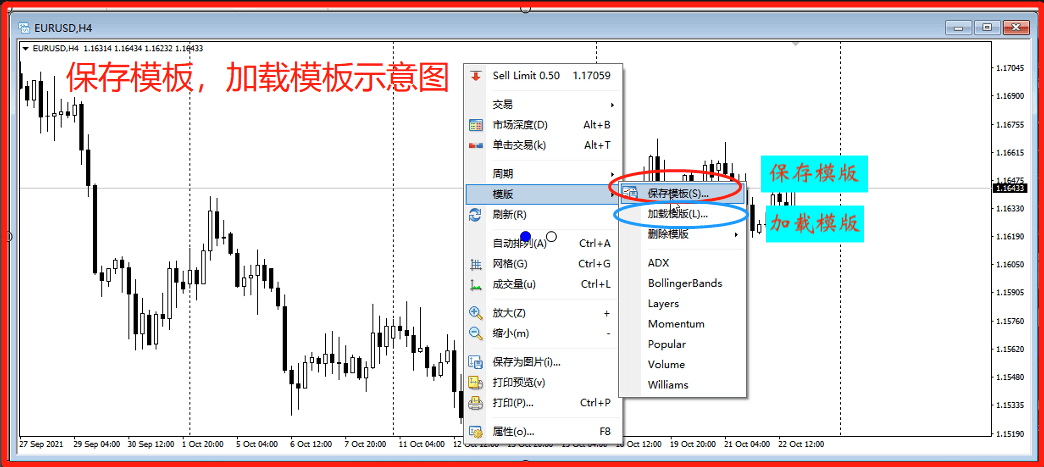Image resolution: width=1044 pixels, height=467 pixels.
Task: Click the one-click trading icon
Action: tap(475, 145)
